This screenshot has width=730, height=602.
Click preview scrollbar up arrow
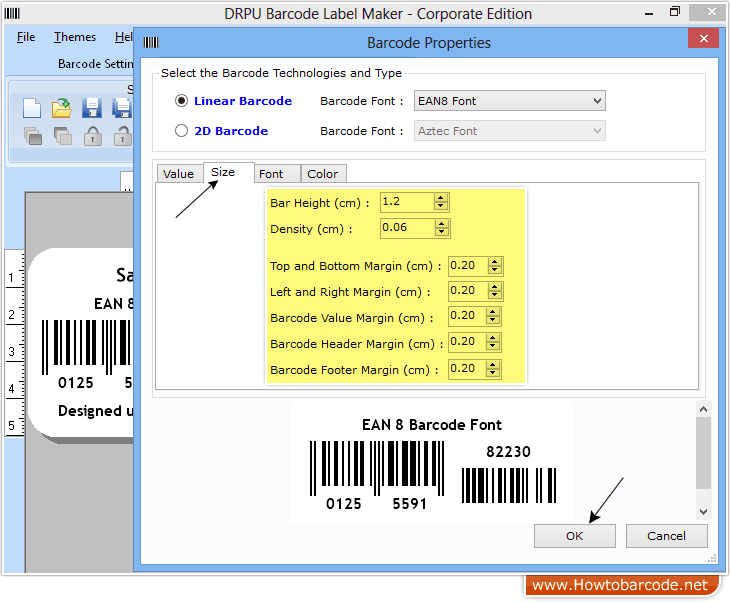(703, 409)
